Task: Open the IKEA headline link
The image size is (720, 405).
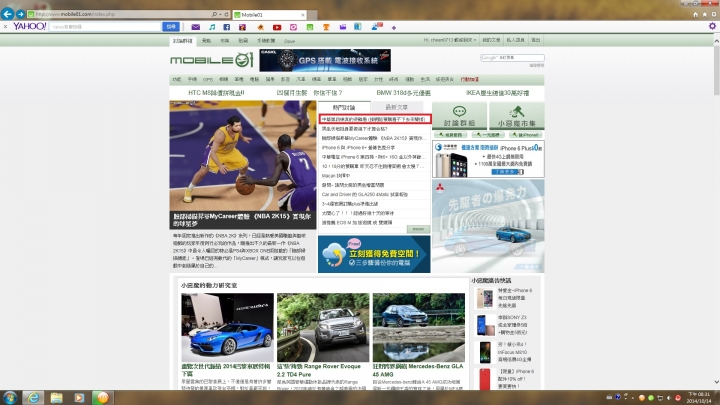Action: [497, 93]
